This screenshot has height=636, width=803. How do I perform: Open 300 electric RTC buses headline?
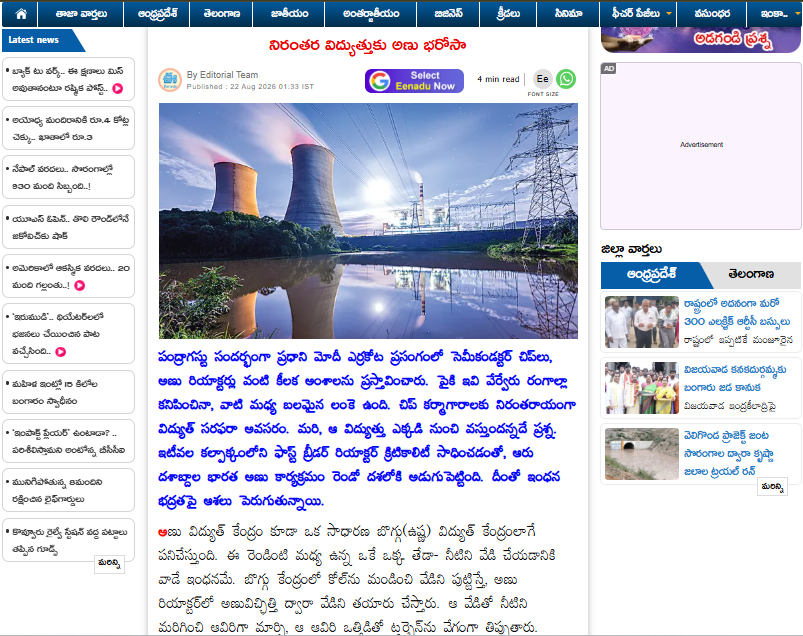coord(737,312)
